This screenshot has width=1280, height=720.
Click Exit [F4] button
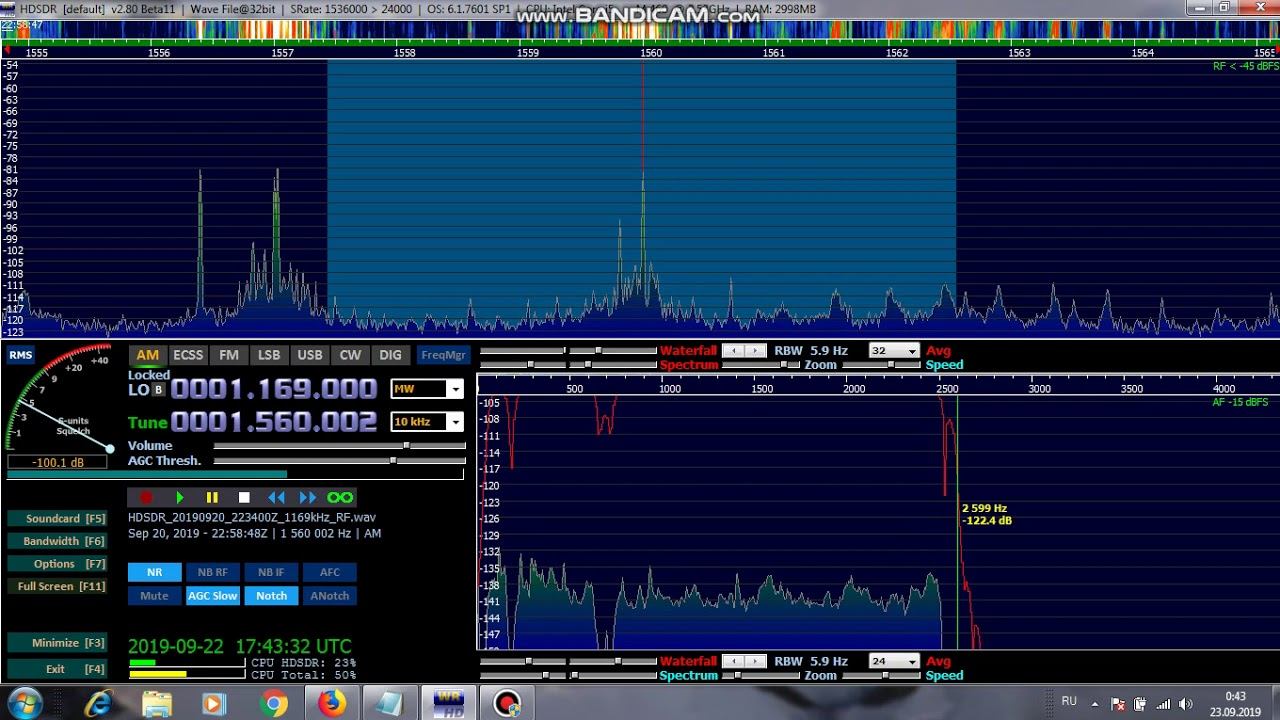click(x=57, y=669)
